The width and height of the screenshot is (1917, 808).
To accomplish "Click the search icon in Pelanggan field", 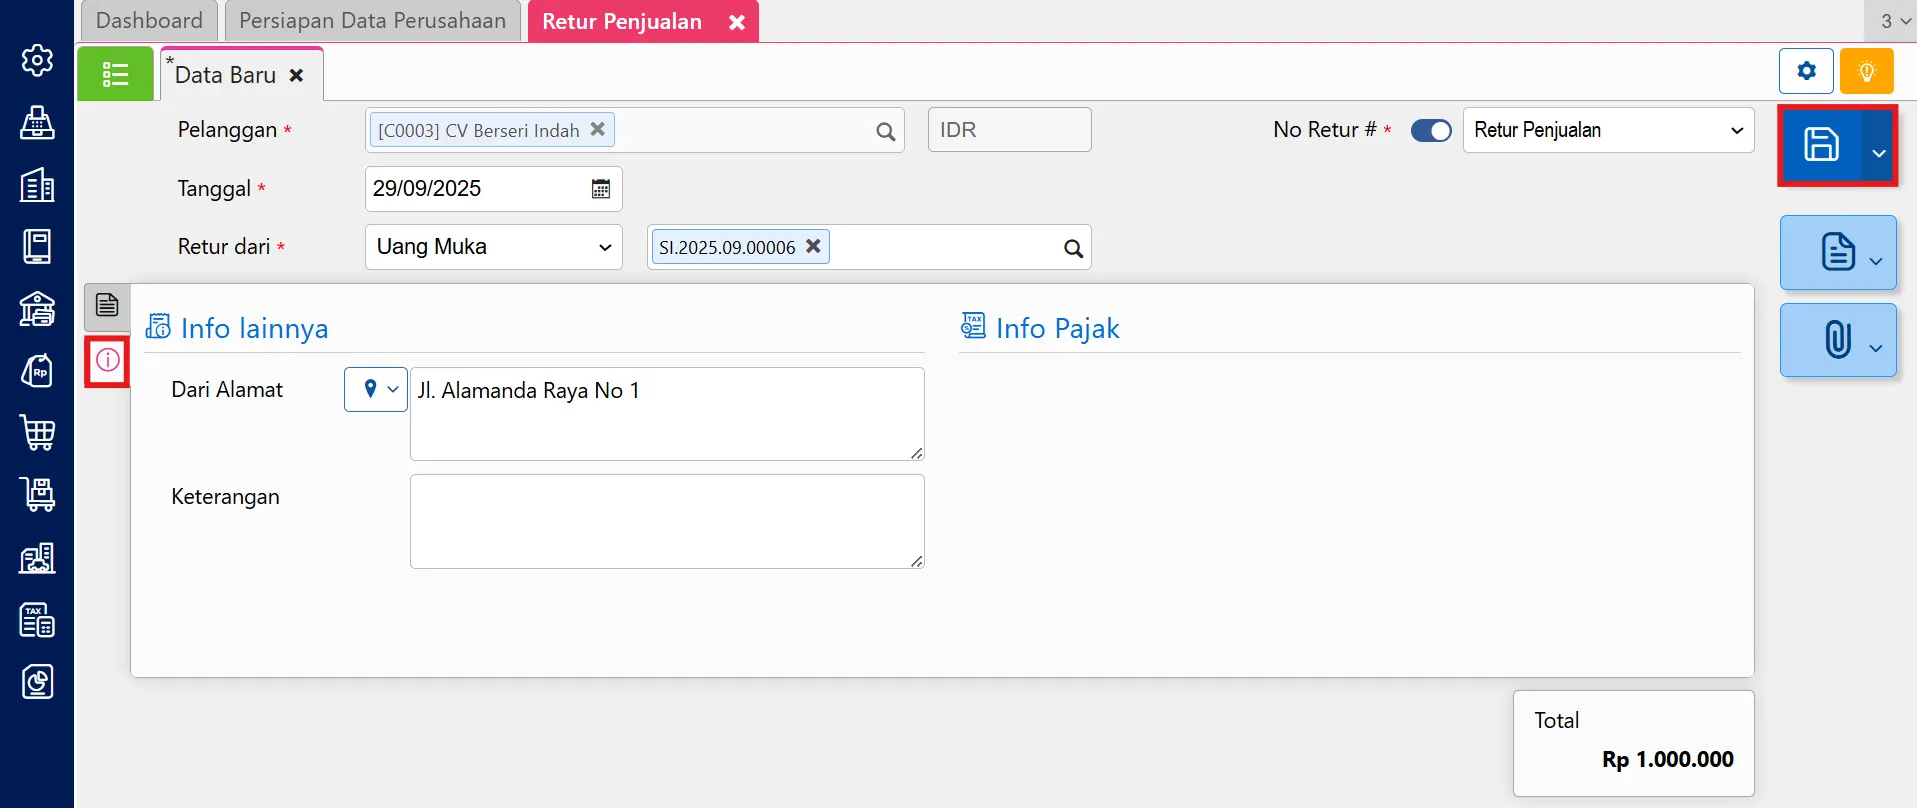I will coord(885,131).
